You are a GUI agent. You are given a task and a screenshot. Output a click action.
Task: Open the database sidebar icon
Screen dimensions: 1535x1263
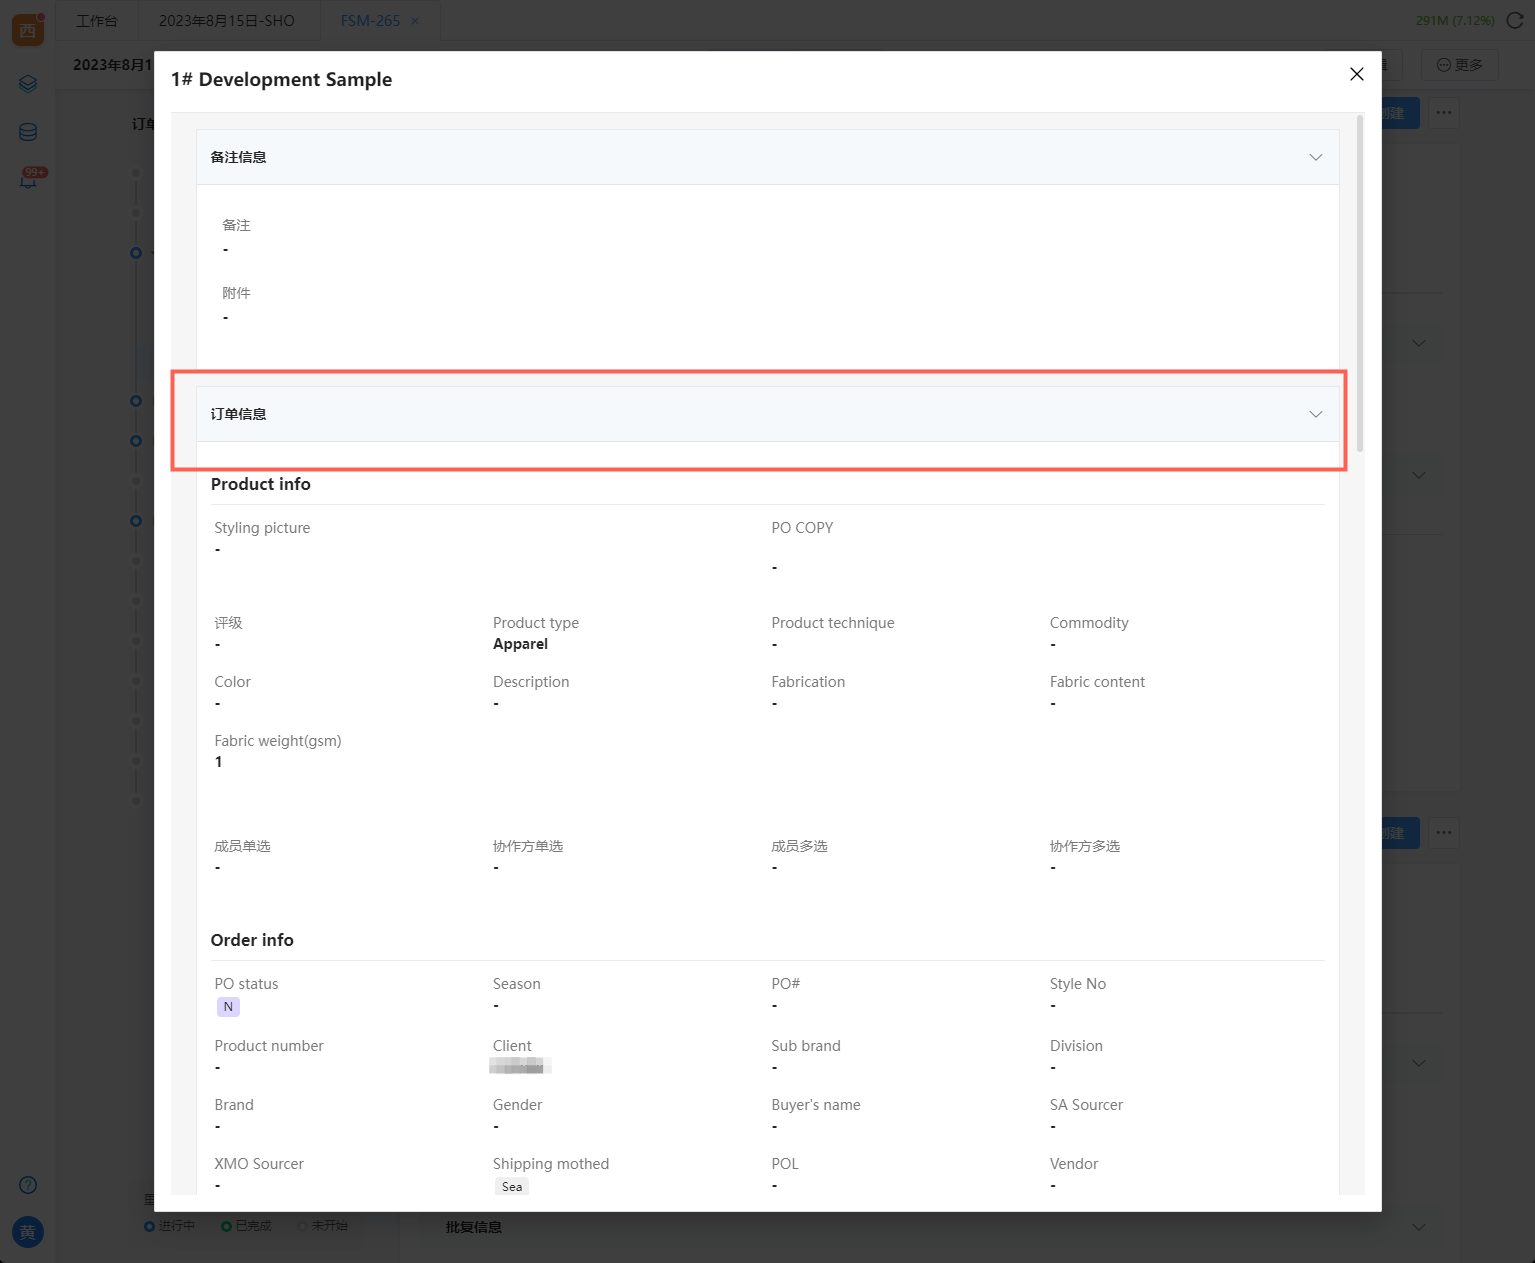tap(28, 132)
